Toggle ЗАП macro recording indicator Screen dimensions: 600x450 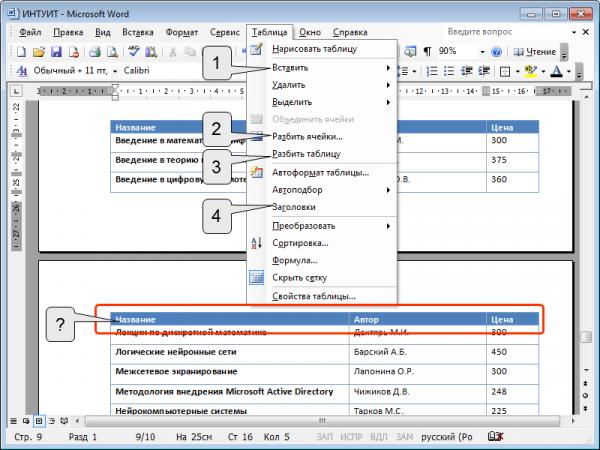click(324, 437)
